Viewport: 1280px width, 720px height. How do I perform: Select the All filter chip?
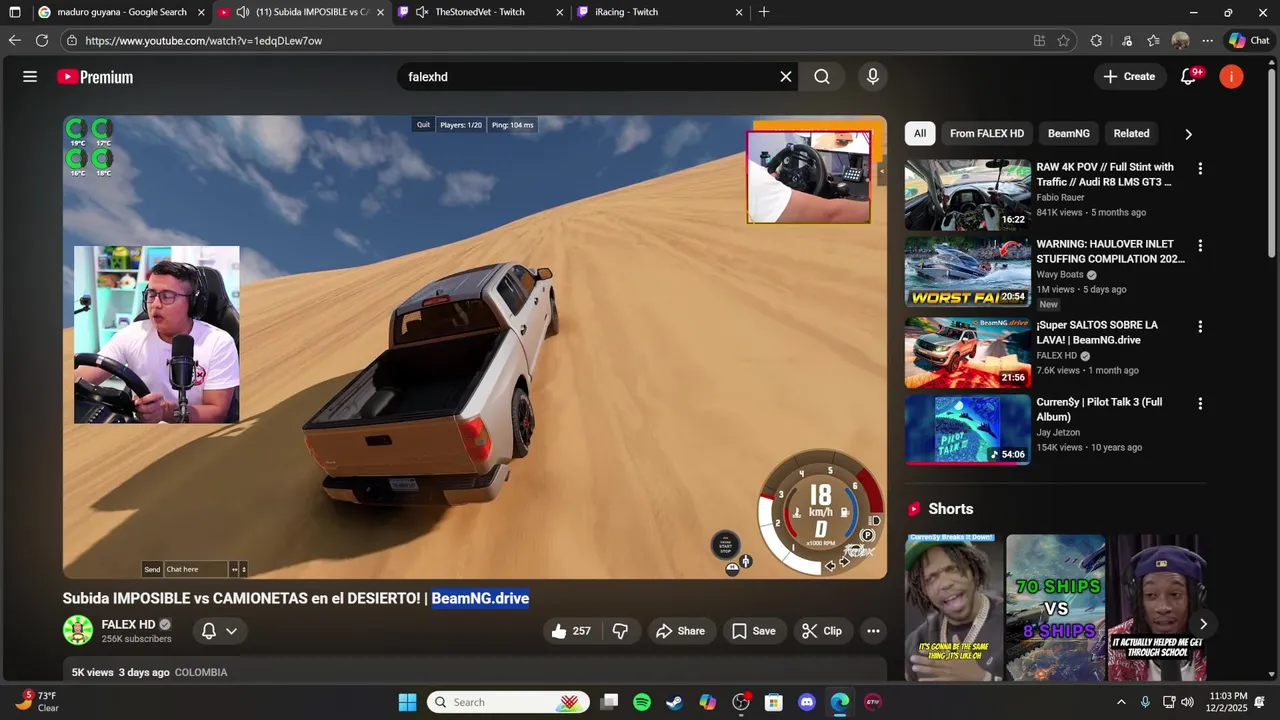[x=920, y=134]
